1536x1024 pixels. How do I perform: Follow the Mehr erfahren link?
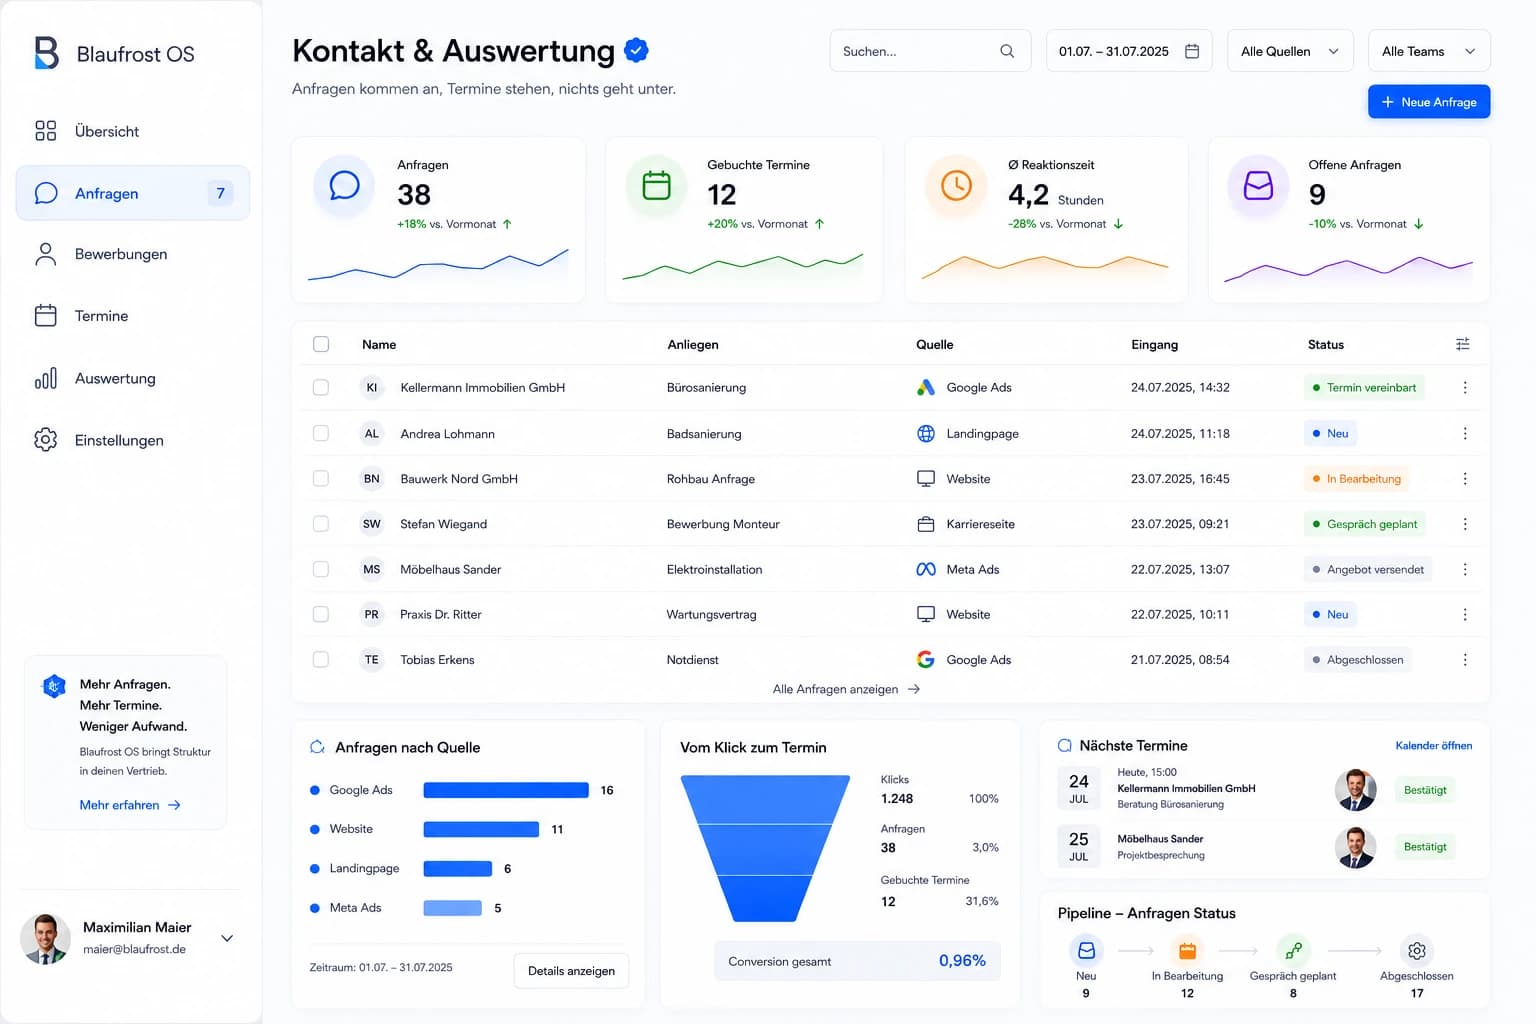tap(130, 805)
